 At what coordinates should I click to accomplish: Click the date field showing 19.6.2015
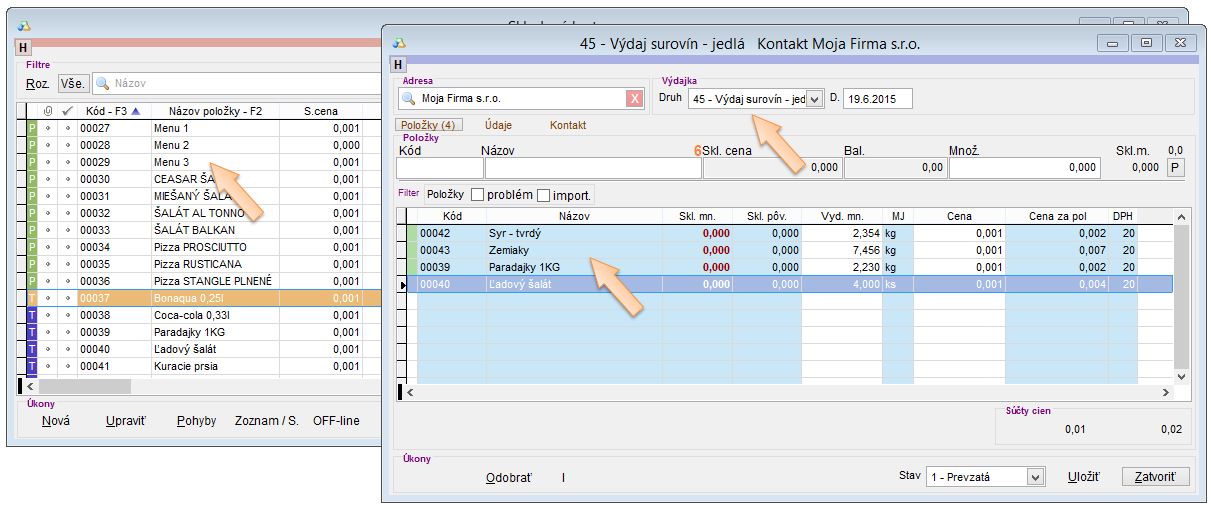[877, 98]
